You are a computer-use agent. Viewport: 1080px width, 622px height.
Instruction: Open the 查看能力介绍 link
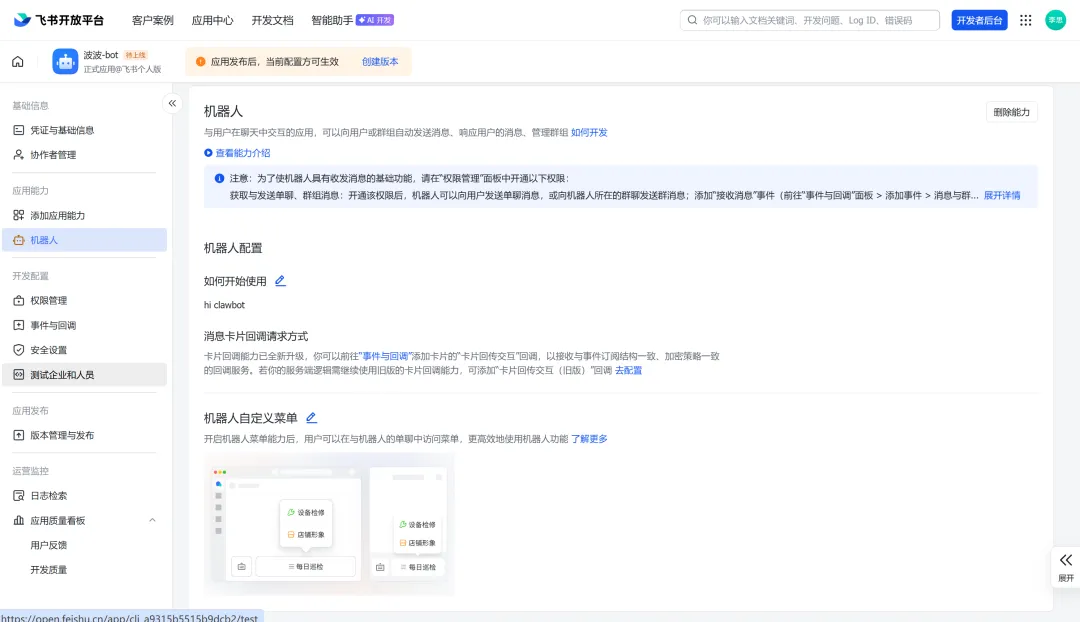coord(242,153)
